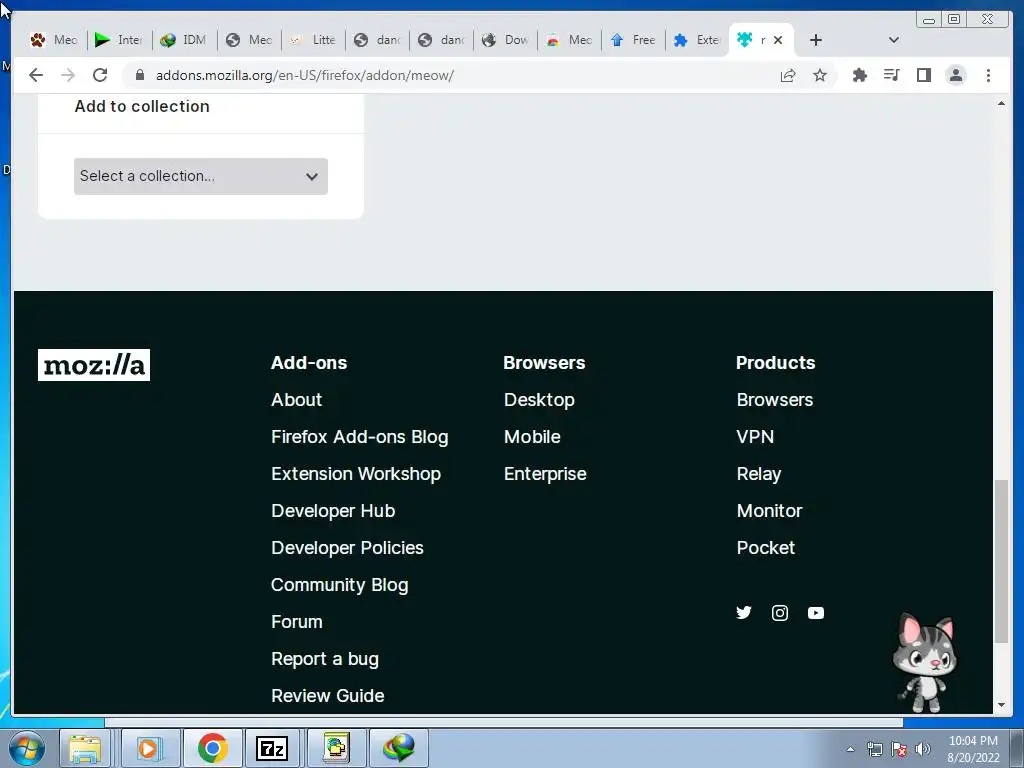Open the network tray icon
1024x768 pixels.
[874, 749]
